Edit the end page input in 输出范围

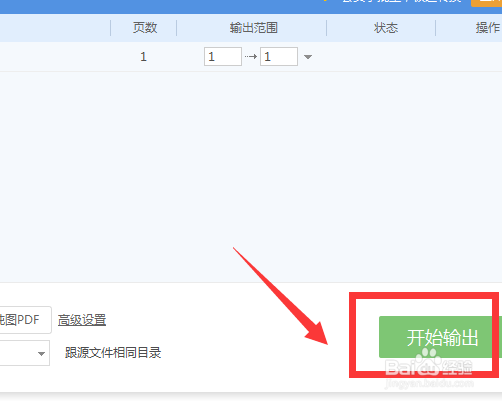click(x=279, y=57)
